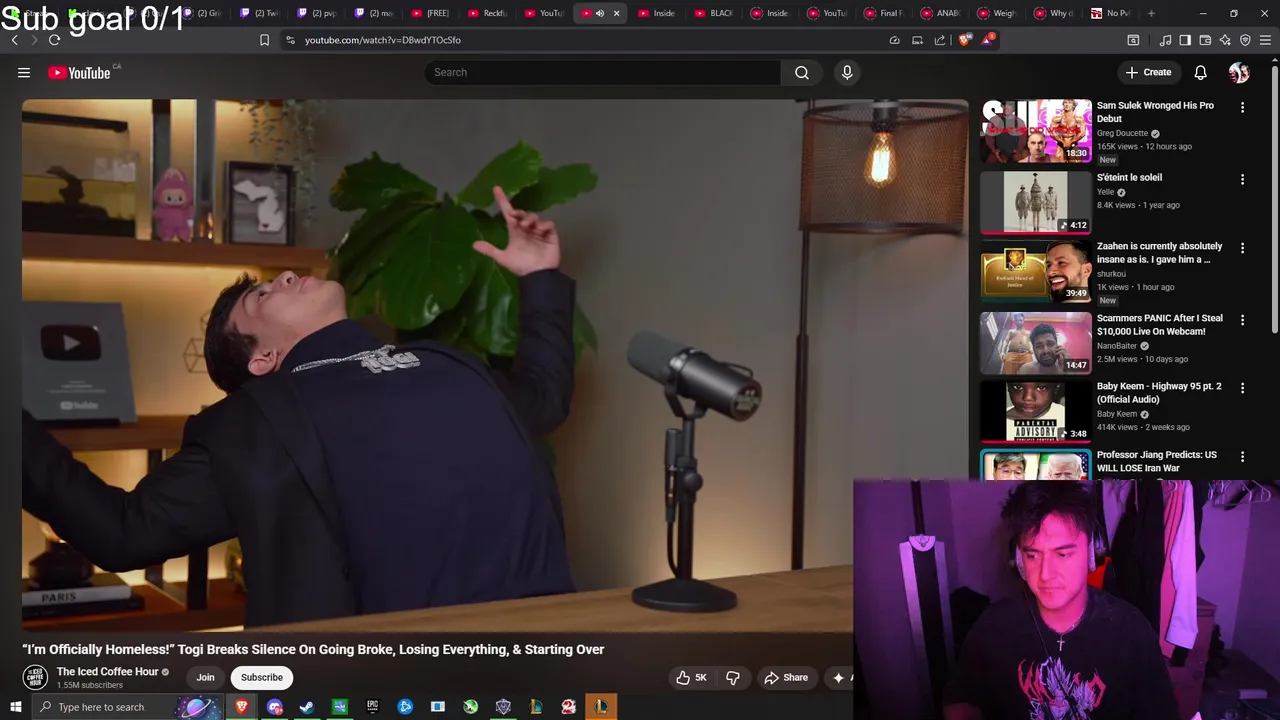Screen dimensions: 1280x720
Task: Open a new browser tab
Action: 1151,13
